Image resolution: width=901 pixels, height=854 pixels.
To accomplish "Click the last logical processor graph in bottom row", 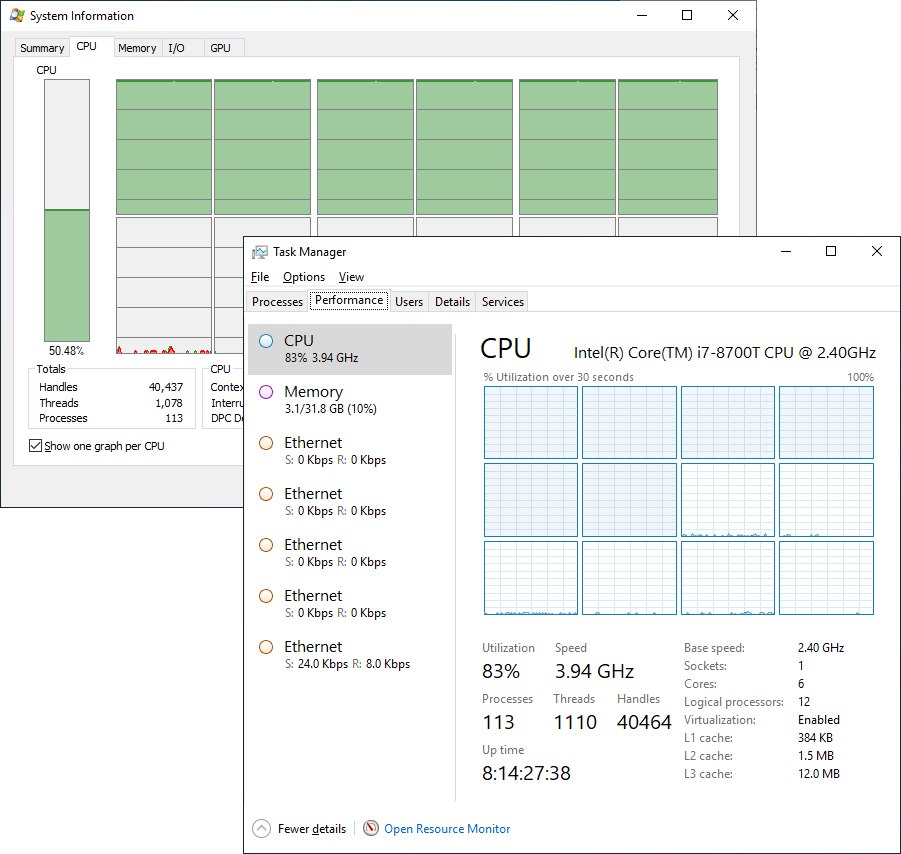I will coord(826,578).
